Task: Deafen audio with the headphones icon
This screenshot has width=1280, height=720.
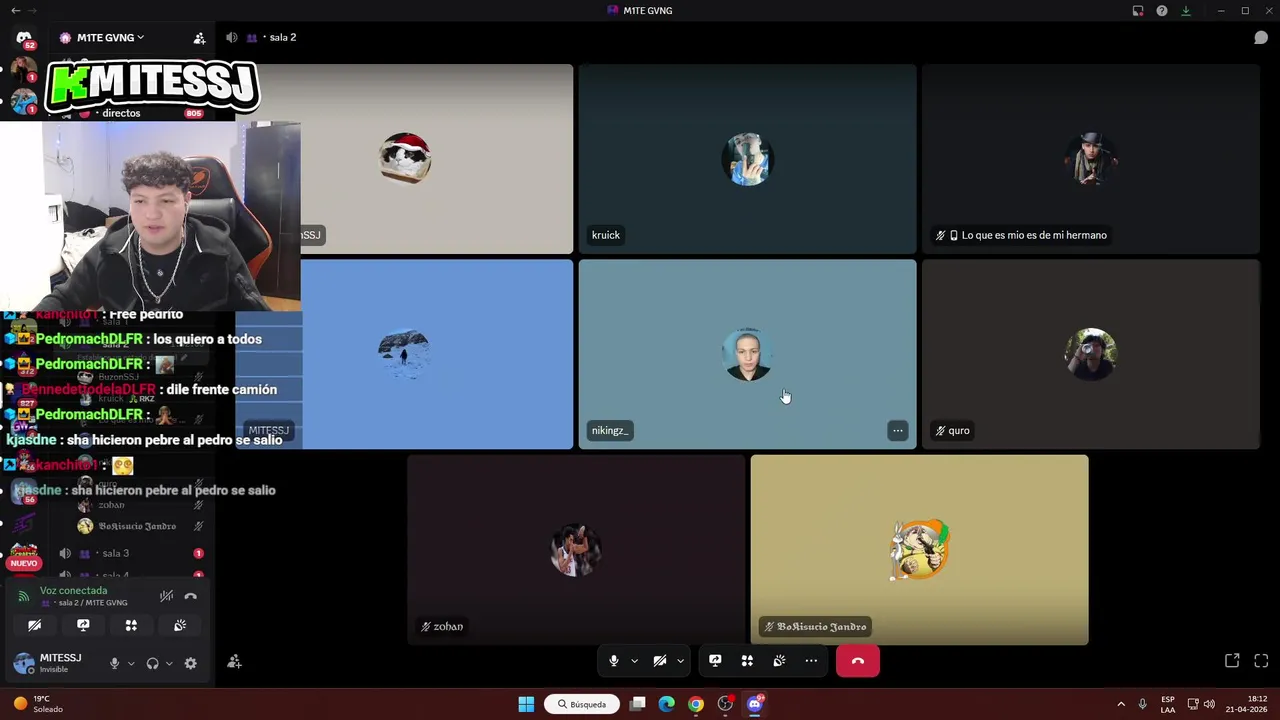Action: (x=153, y=663)
